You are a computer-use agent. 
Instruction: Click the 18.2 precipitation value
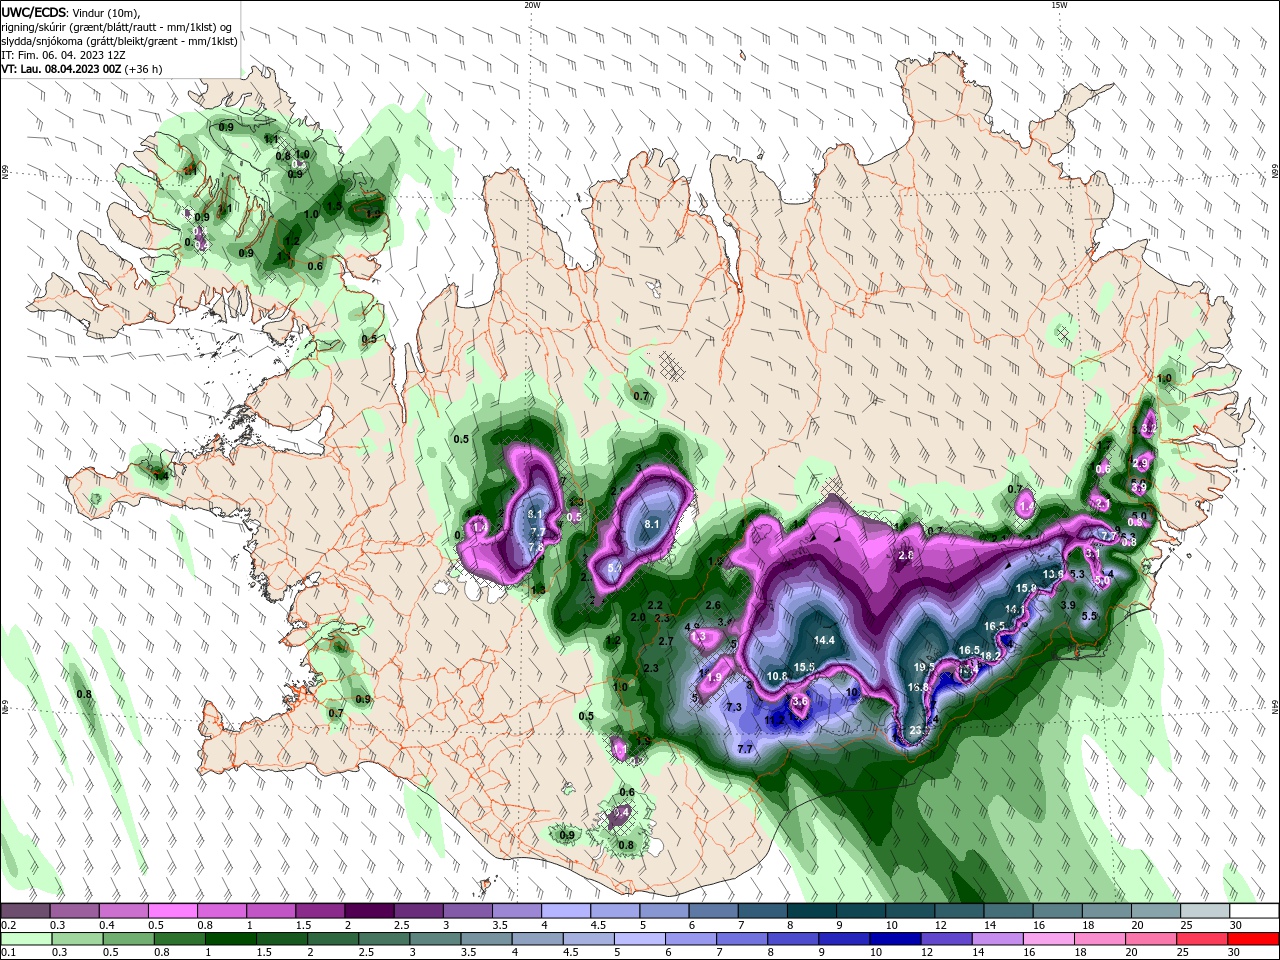(990, 656)
